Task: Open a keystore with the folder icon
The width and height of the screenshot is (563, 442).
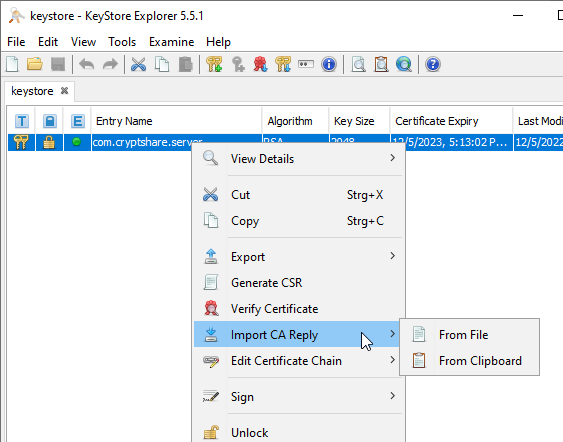Action: 35,65
